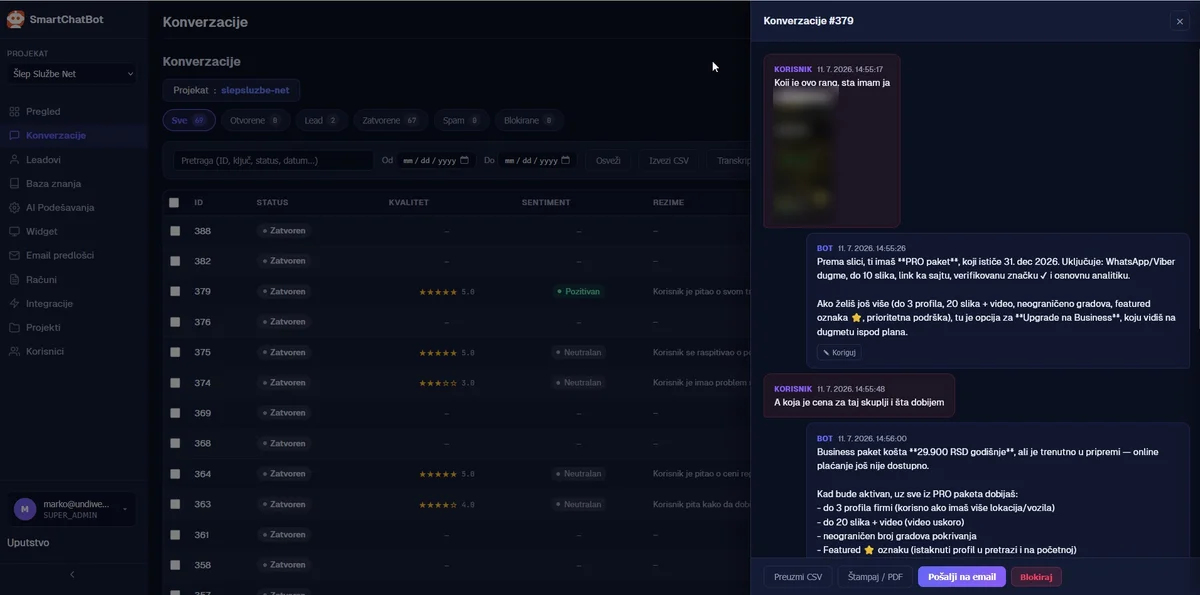Check the box for conversation 369
This screenshot has width=1200, height=595.
pos(174,413)
